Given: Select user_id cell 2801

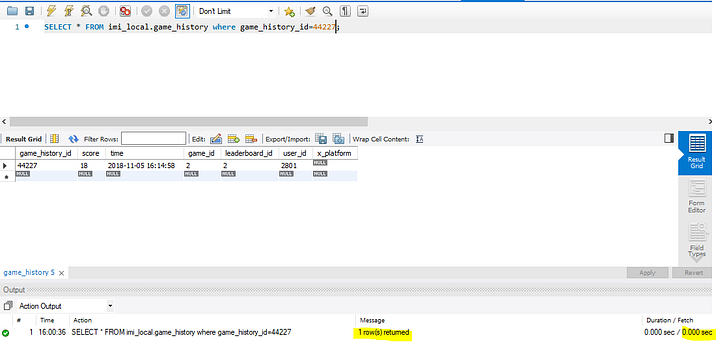Looking at the screenshot, I should (295, 166).
